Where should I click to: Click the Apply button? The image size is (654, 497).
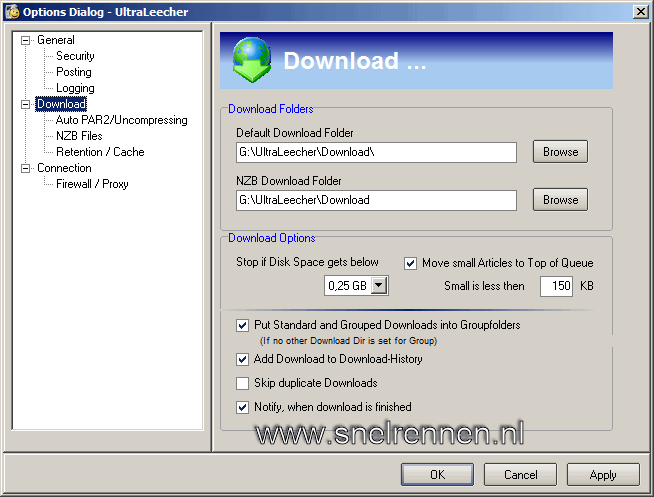(603, 474)
